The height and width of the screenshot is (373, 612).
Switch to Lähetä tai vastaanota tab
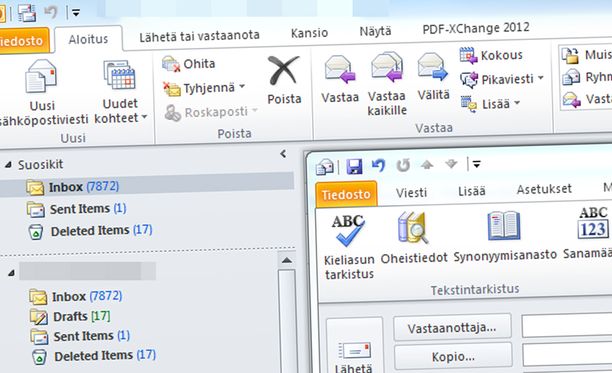pos(199,36)
